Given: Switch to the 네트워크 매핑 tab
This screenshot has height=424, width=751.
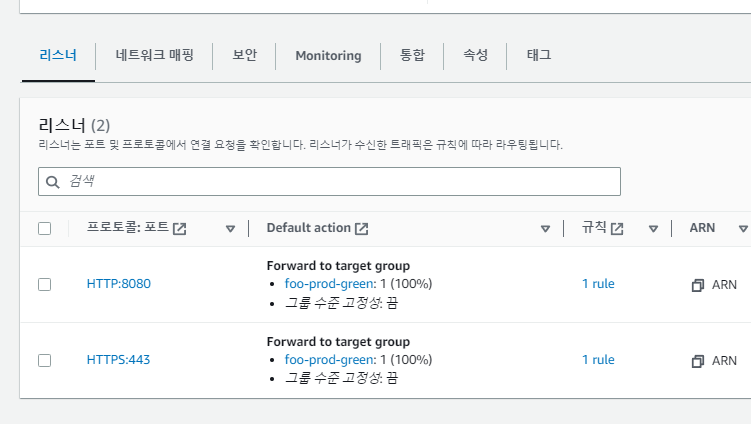Looking at the screenshot, I should (x=154, y=55).
